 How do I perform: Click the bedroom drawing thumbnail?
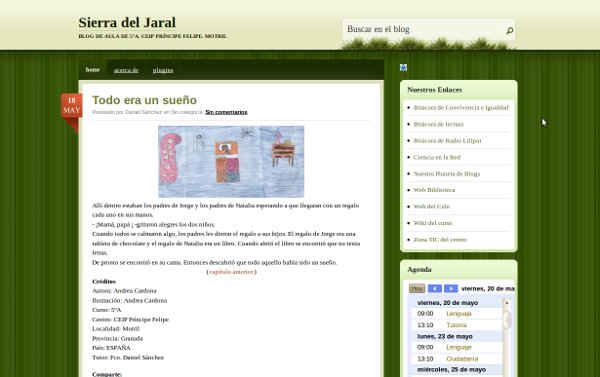(231, 162)
